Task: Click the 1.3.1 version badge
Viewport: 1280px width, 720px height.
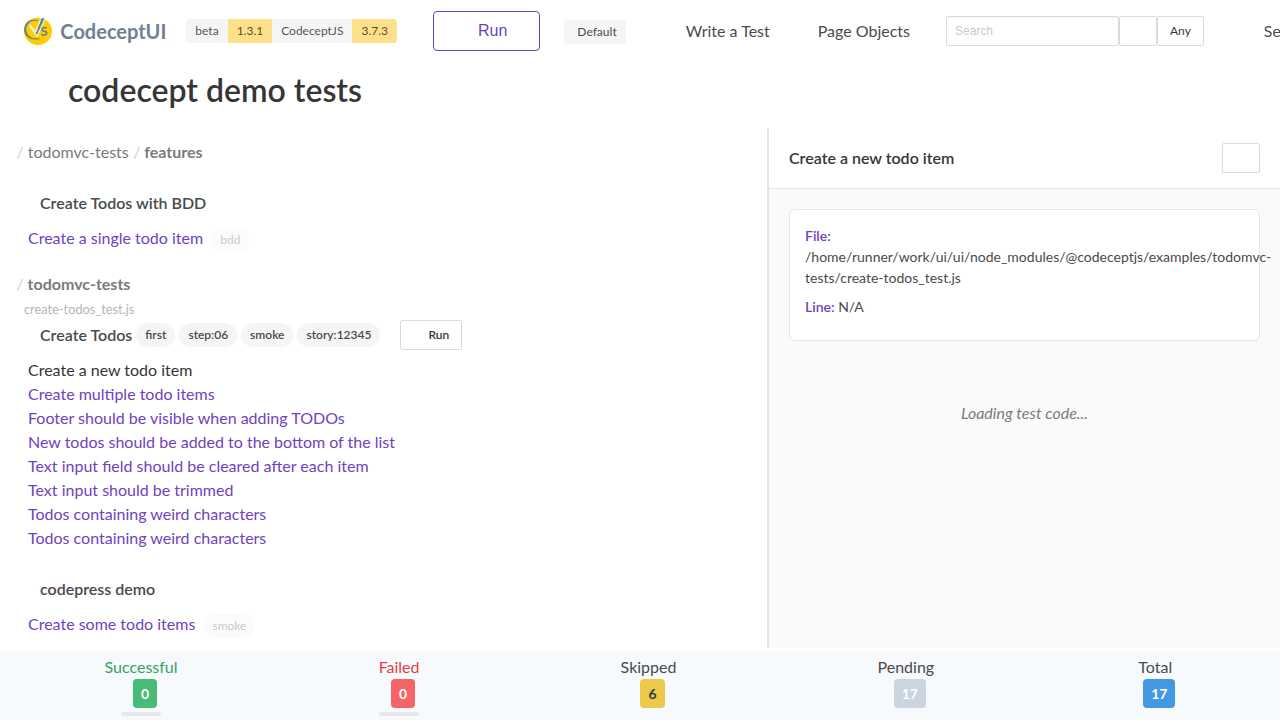Action: click(249, 31)
